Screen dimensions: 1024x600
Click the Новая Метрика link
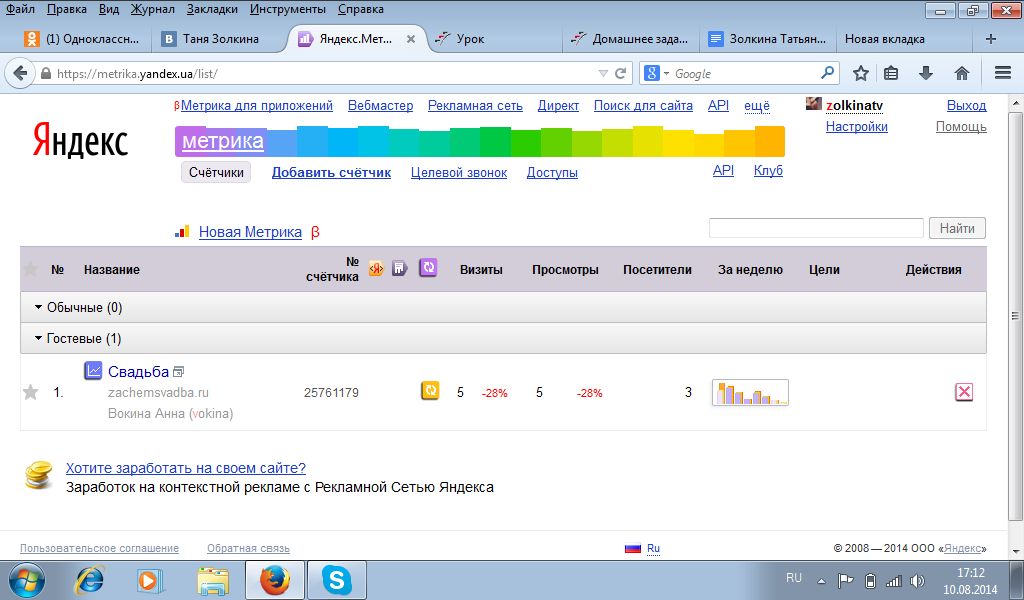(250, 232)
